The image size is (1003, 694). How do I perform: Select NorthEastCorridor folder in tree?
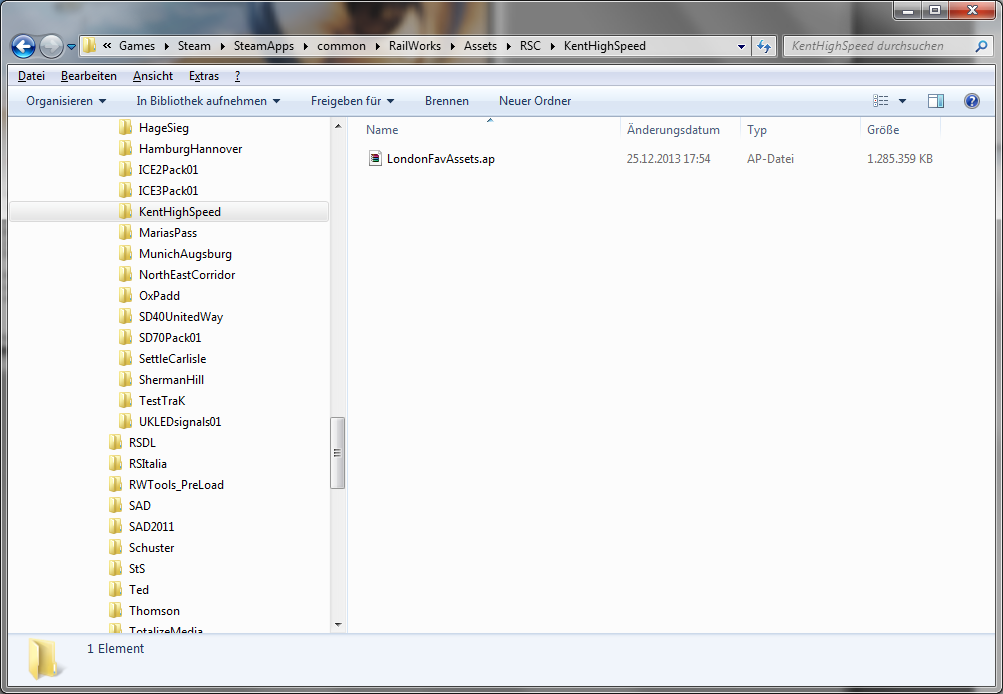(x=187, y=275)
